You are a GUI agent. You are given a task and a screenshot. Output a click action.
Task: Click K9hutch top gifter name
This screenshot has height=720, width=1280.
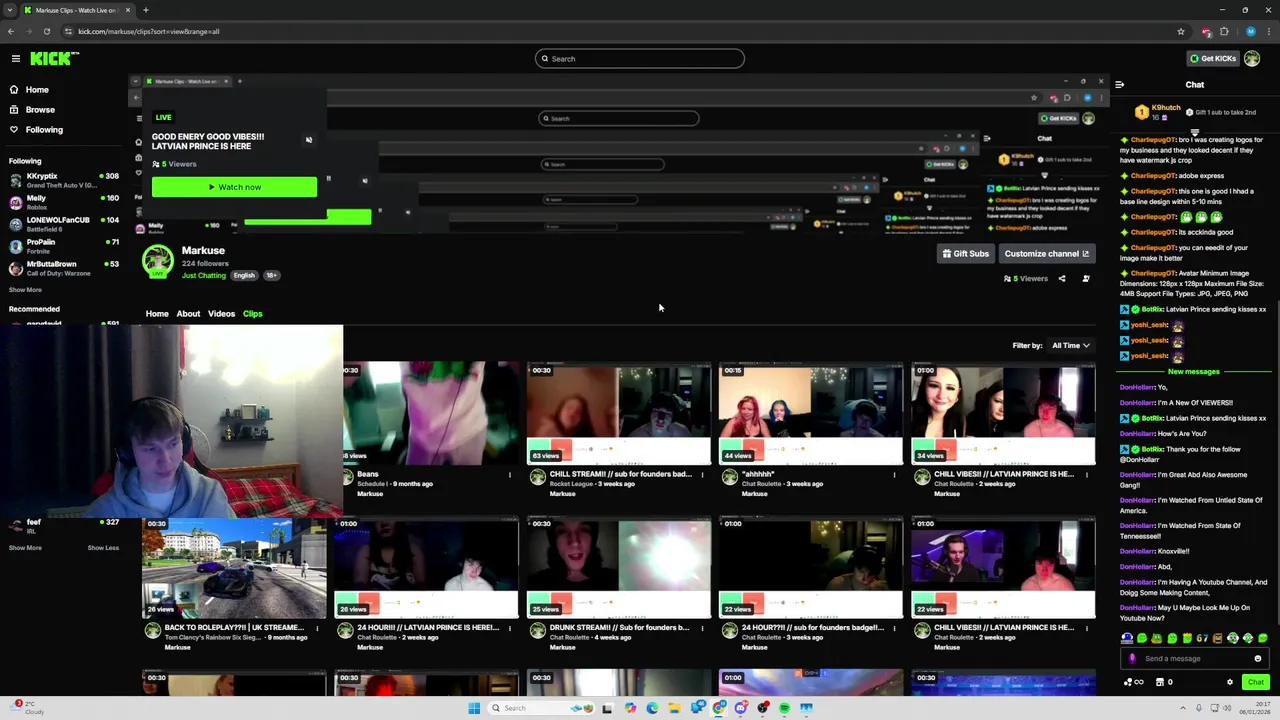tap(1166, 107)
